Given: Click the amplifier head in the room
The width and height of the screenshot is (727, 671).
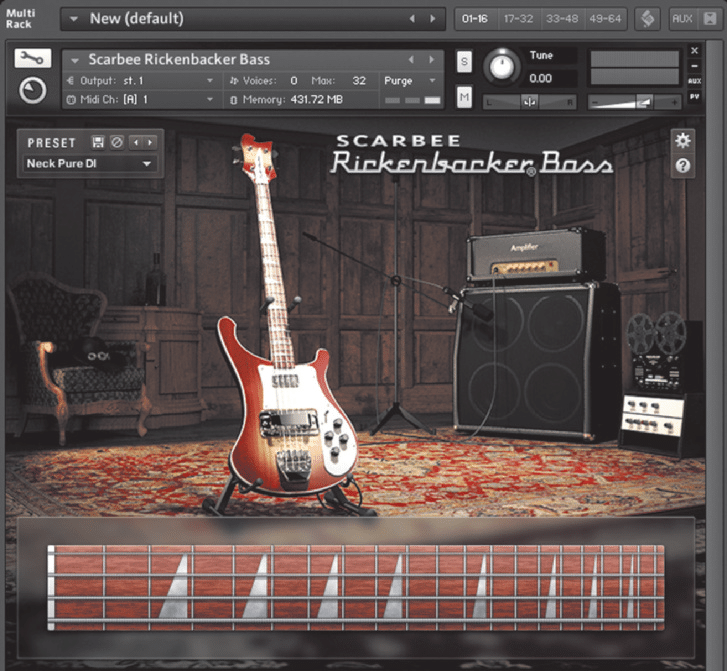Looking at the screenshot, I should (536, 254).
